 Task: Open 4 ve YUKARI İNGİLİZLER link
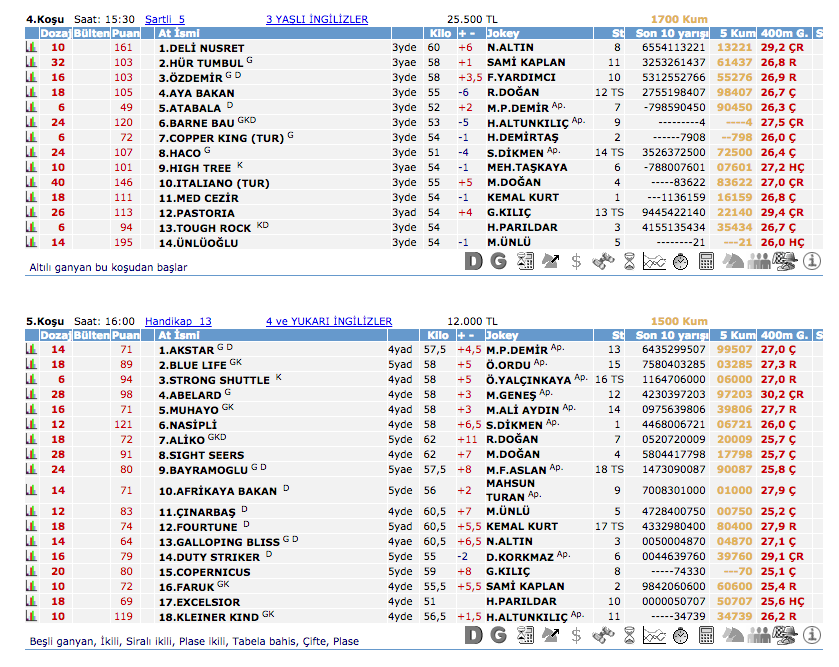click(329, 321)
